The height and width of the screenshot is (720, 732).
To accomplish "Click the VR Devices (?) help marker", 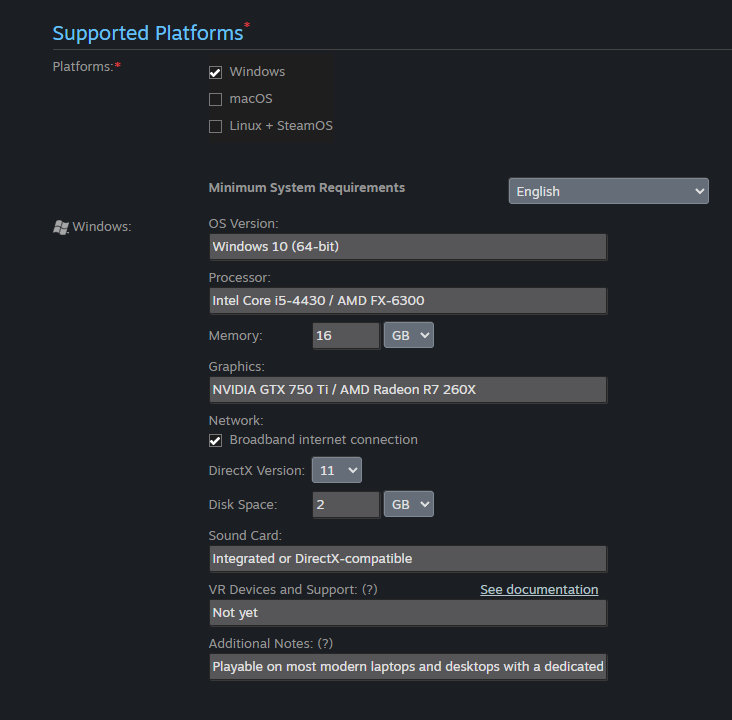I will (370, 590).
